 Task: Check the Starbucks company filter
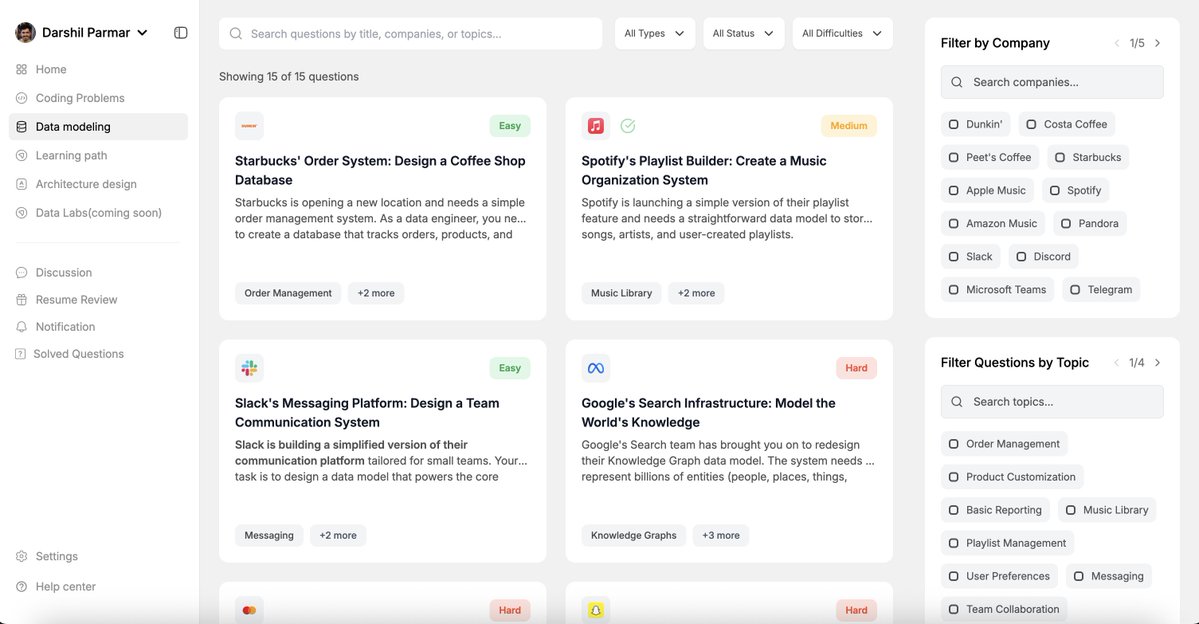(1060, 158)
